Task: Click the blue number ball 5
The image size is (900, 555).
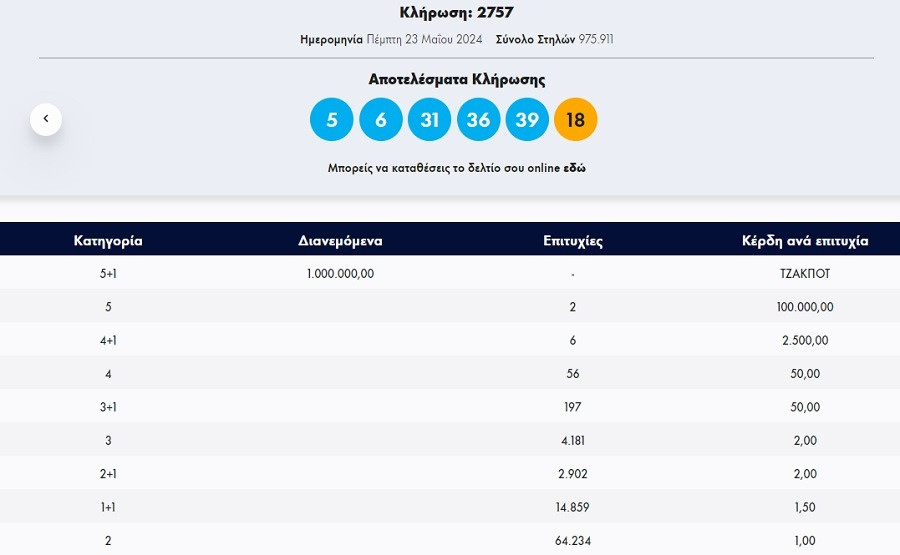Action: (x=332, y=119)
